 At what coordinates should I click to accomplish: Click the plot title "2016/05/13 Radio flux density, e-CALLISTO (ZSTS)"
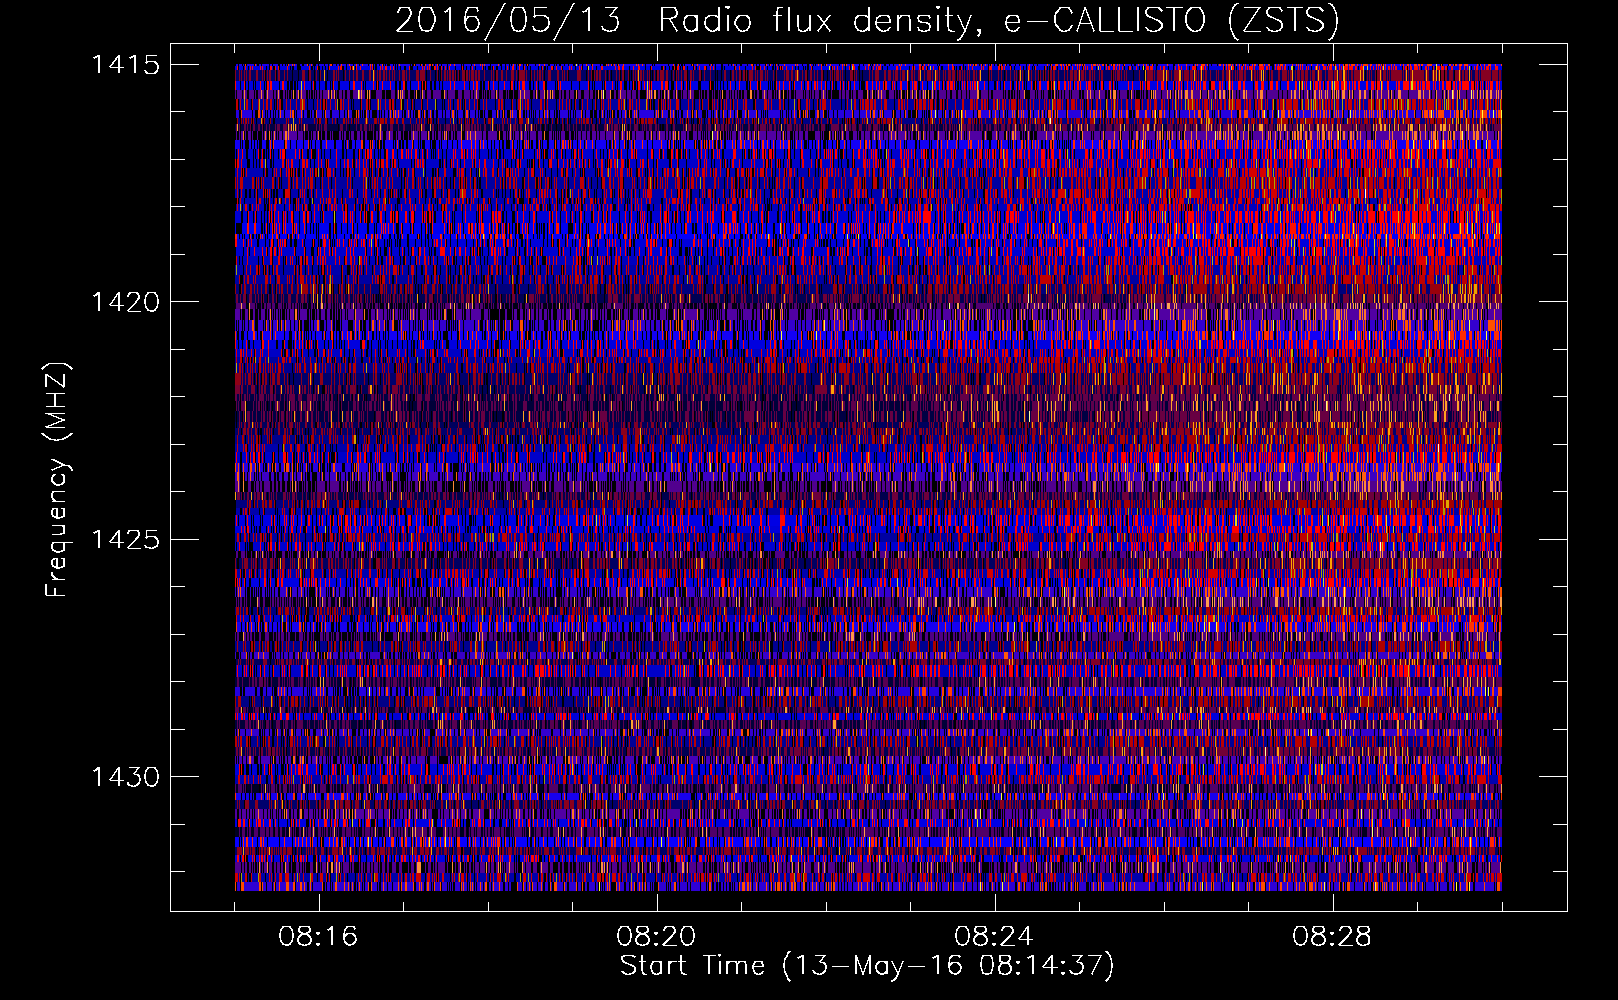[x=867, y=20]
